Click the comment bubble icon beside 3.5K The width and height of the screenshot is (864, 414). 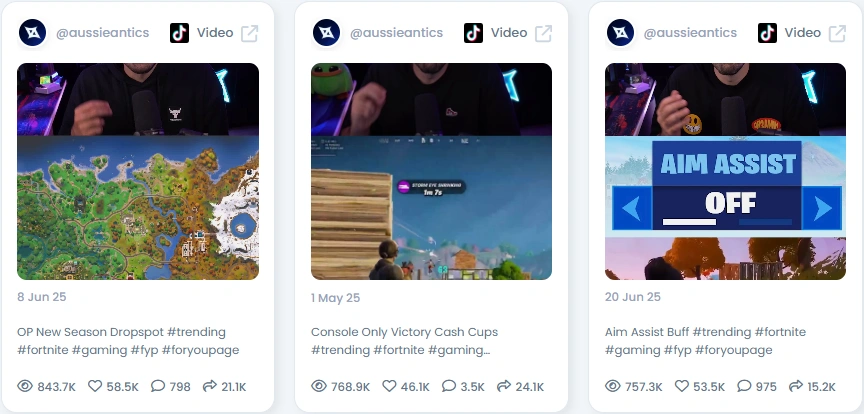[x=449, y=386]
